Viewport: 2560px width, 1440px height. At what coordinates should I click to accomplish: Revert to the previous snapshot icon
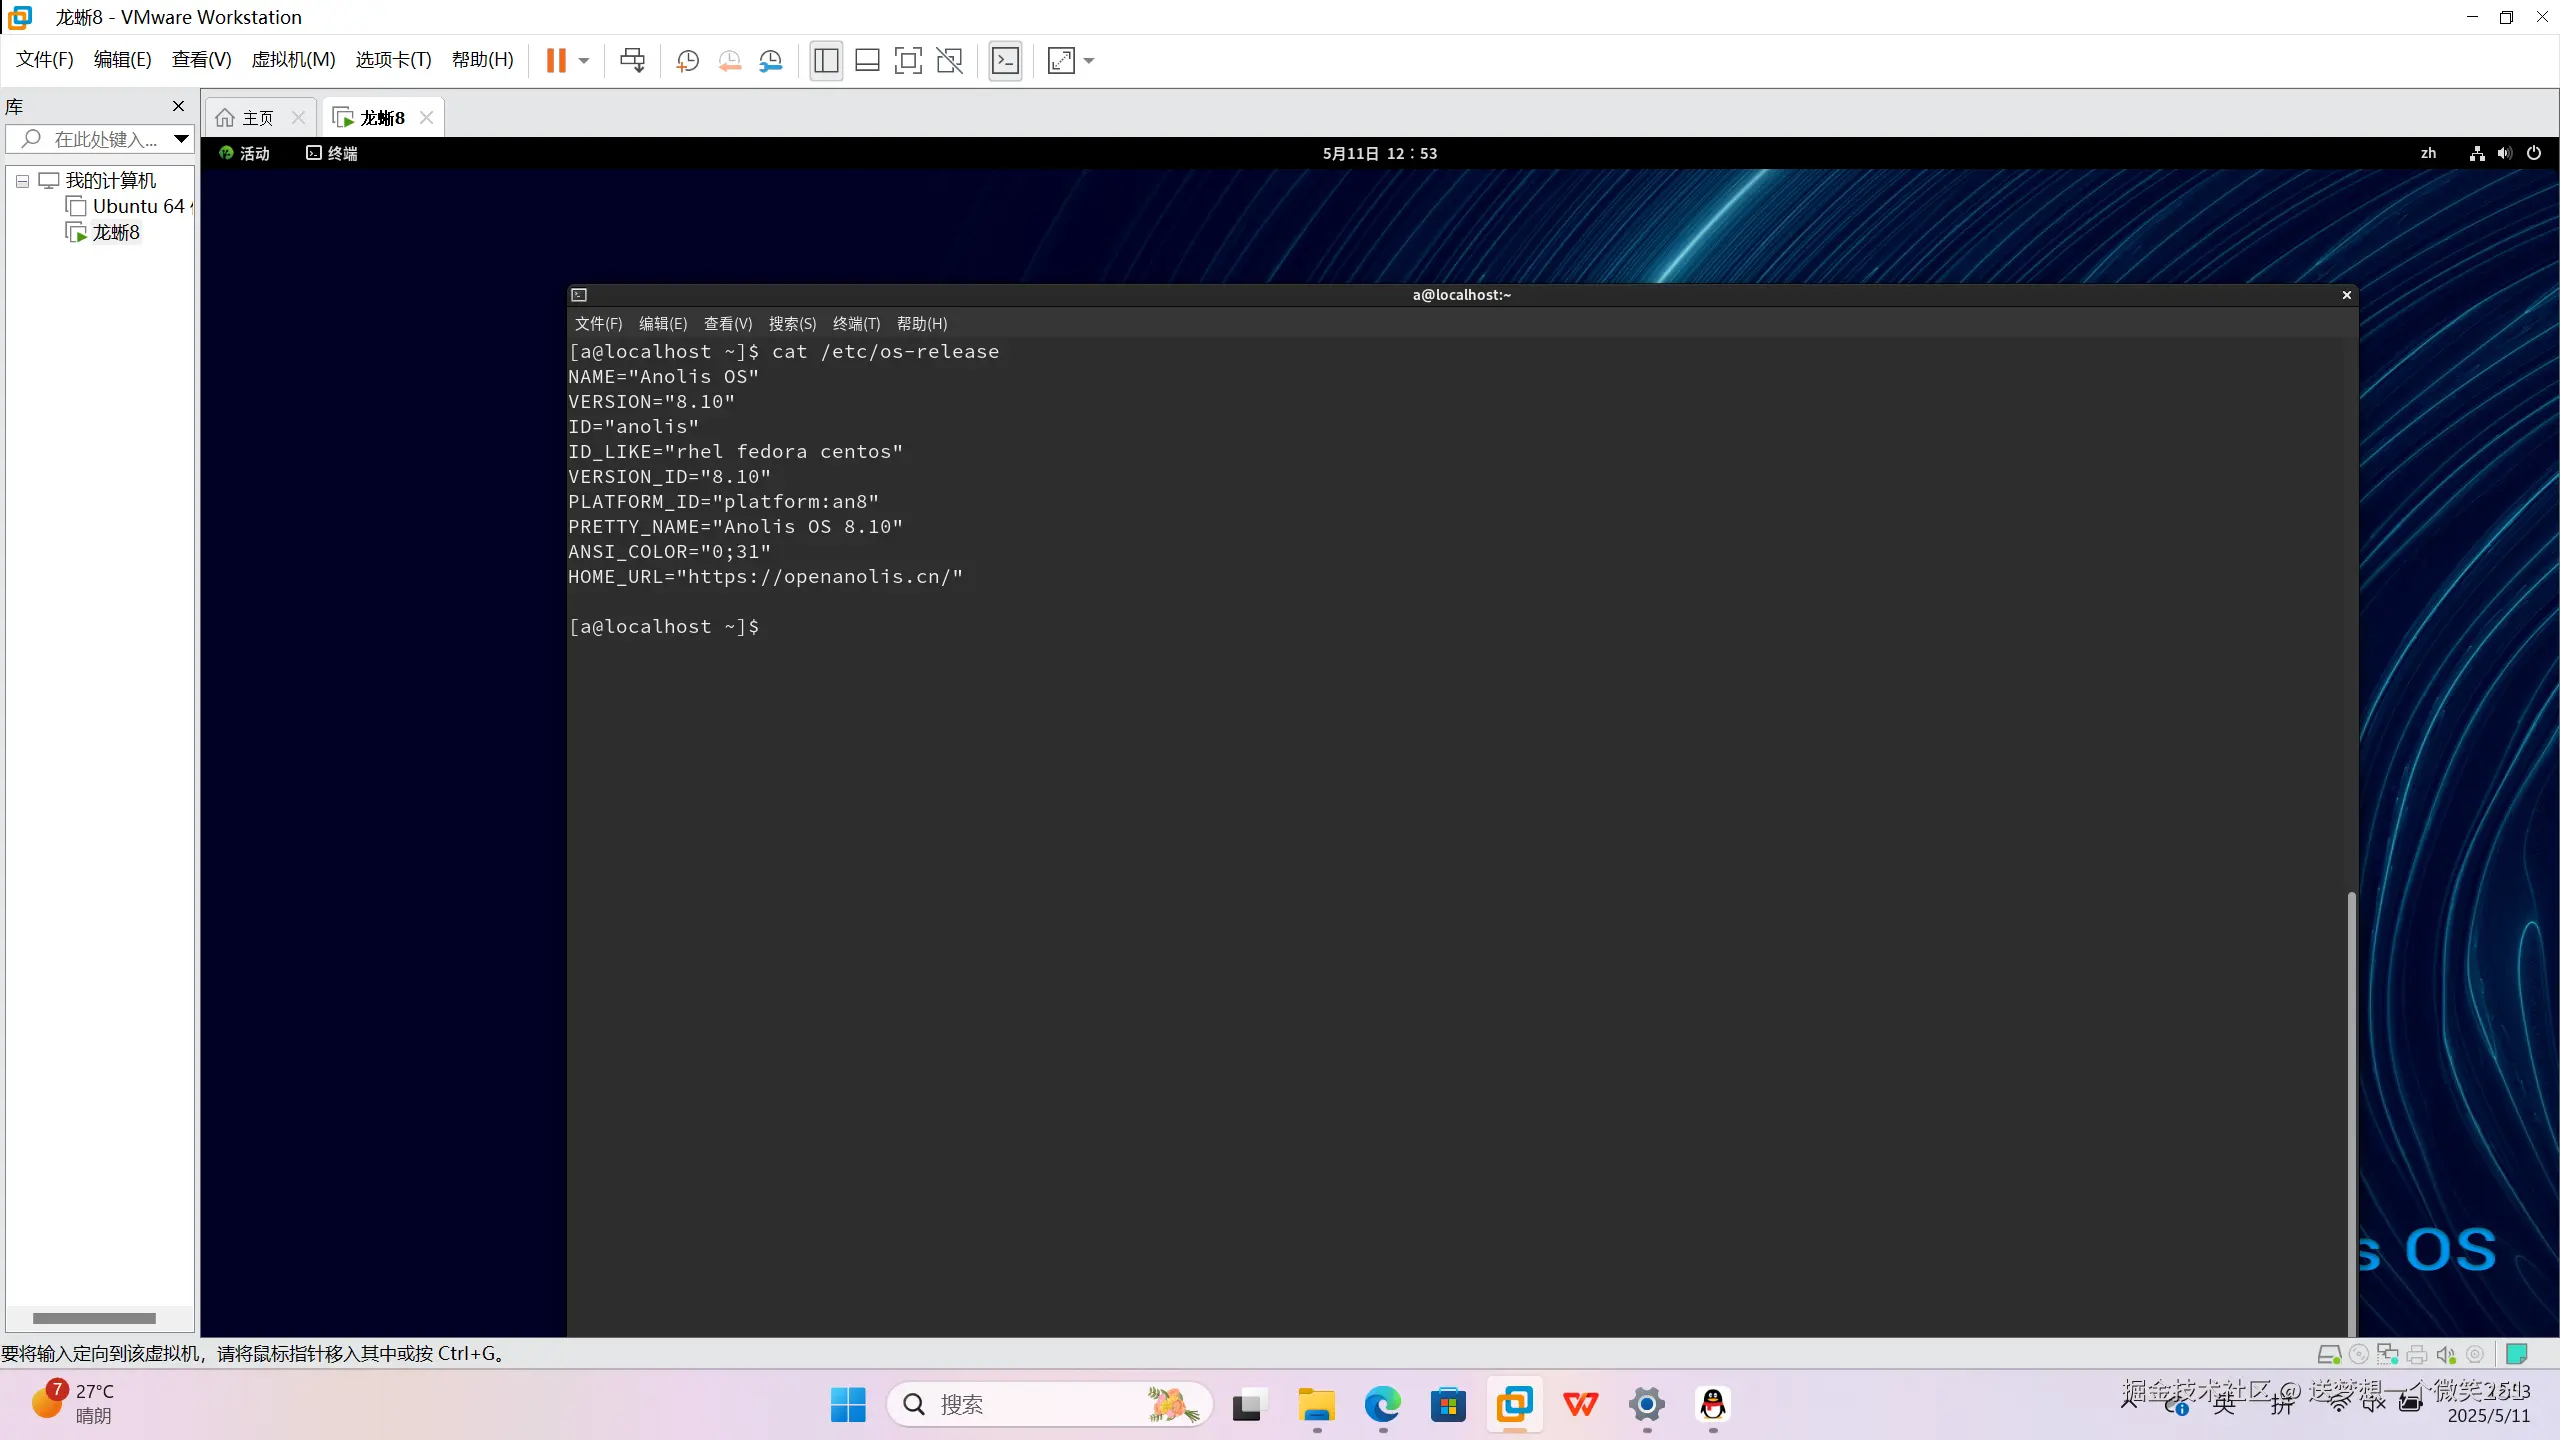click(729, 61)
